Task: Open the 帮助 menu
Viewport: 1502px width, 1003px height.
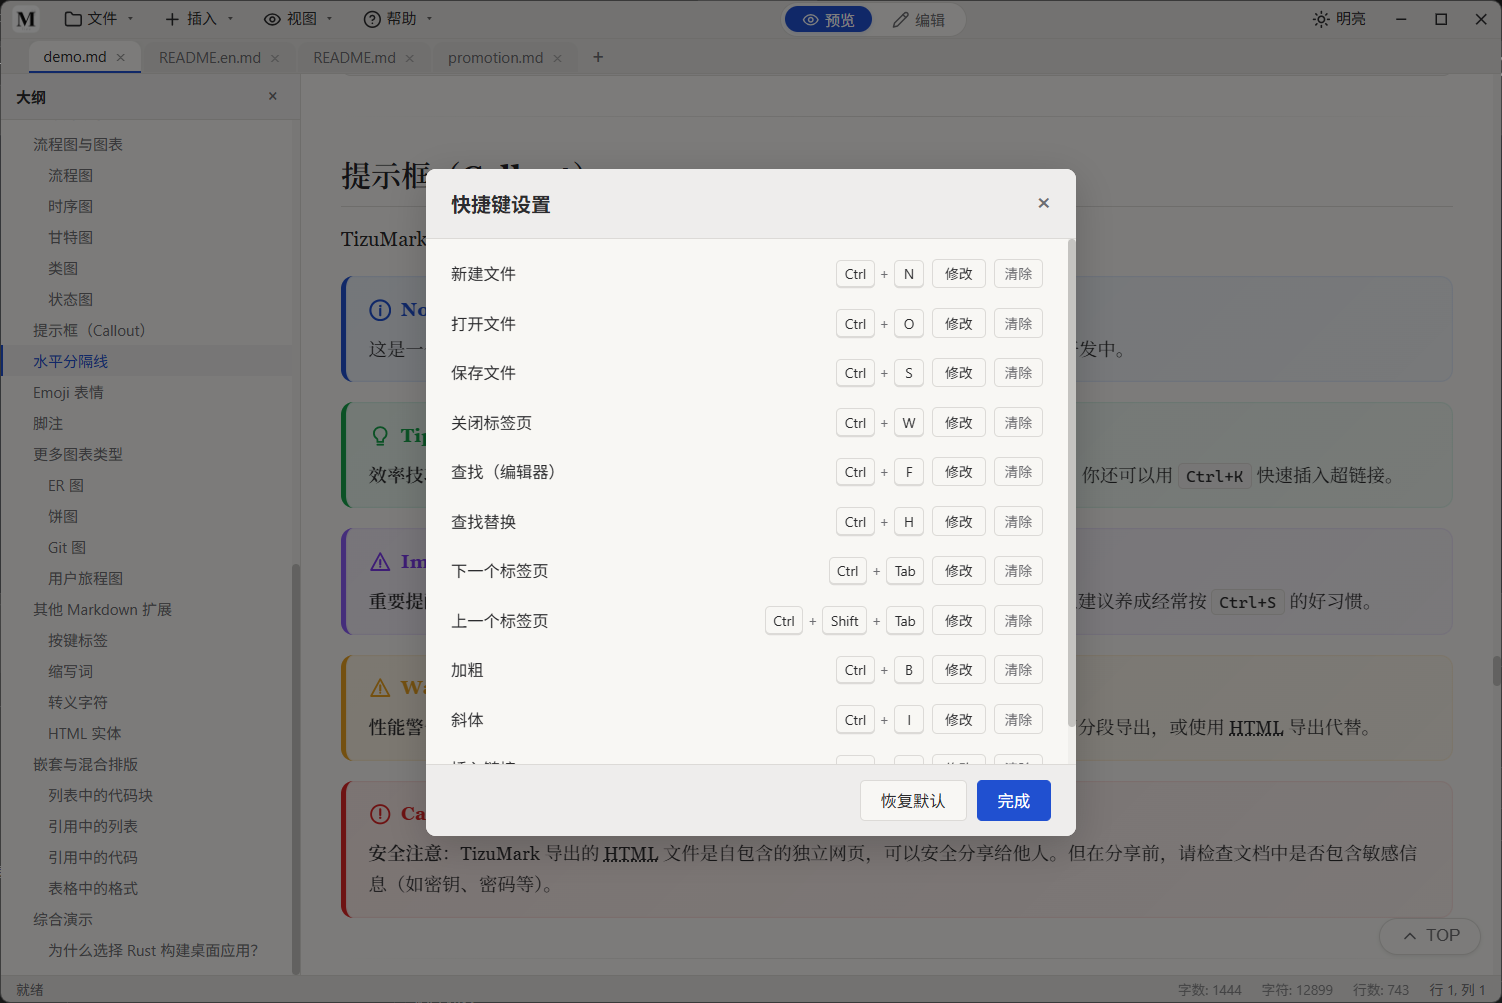Action: (398, 19)
